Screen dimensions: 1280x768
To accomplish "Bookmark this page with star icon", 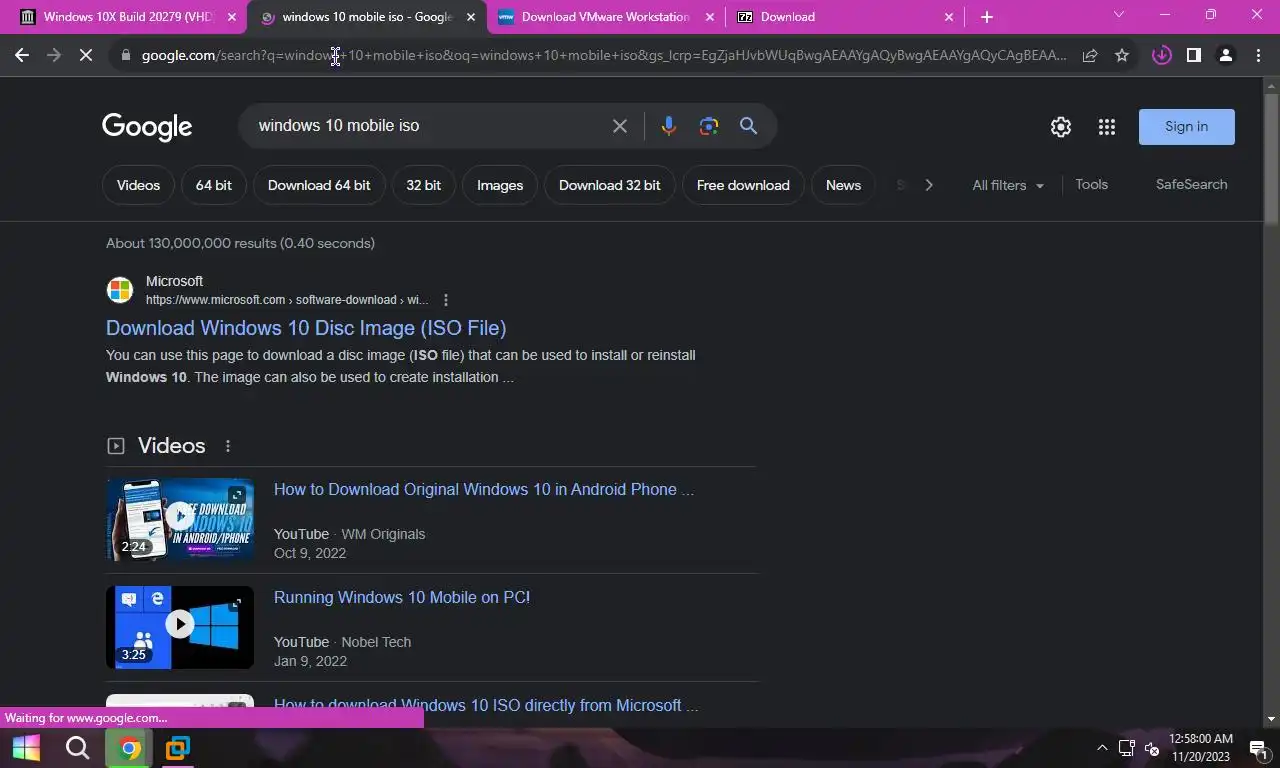I will (1122, 56).
